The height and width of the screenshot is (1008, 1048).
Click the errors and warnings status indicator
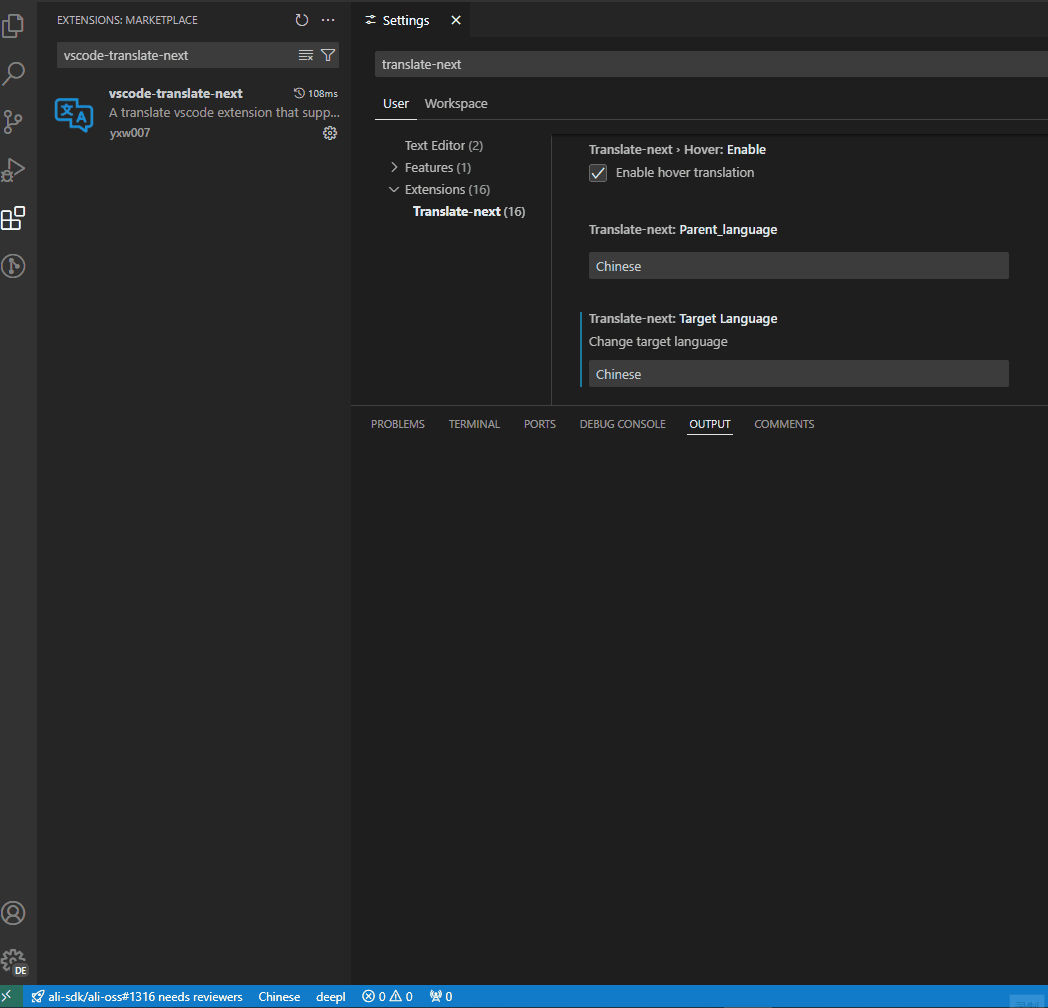388,997
